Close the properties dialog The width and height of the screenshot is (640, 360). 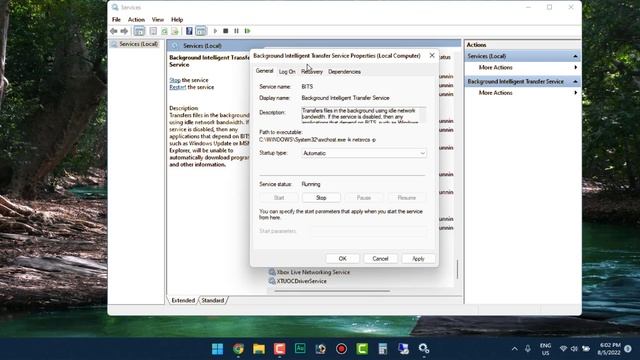(x=432, y=56)
